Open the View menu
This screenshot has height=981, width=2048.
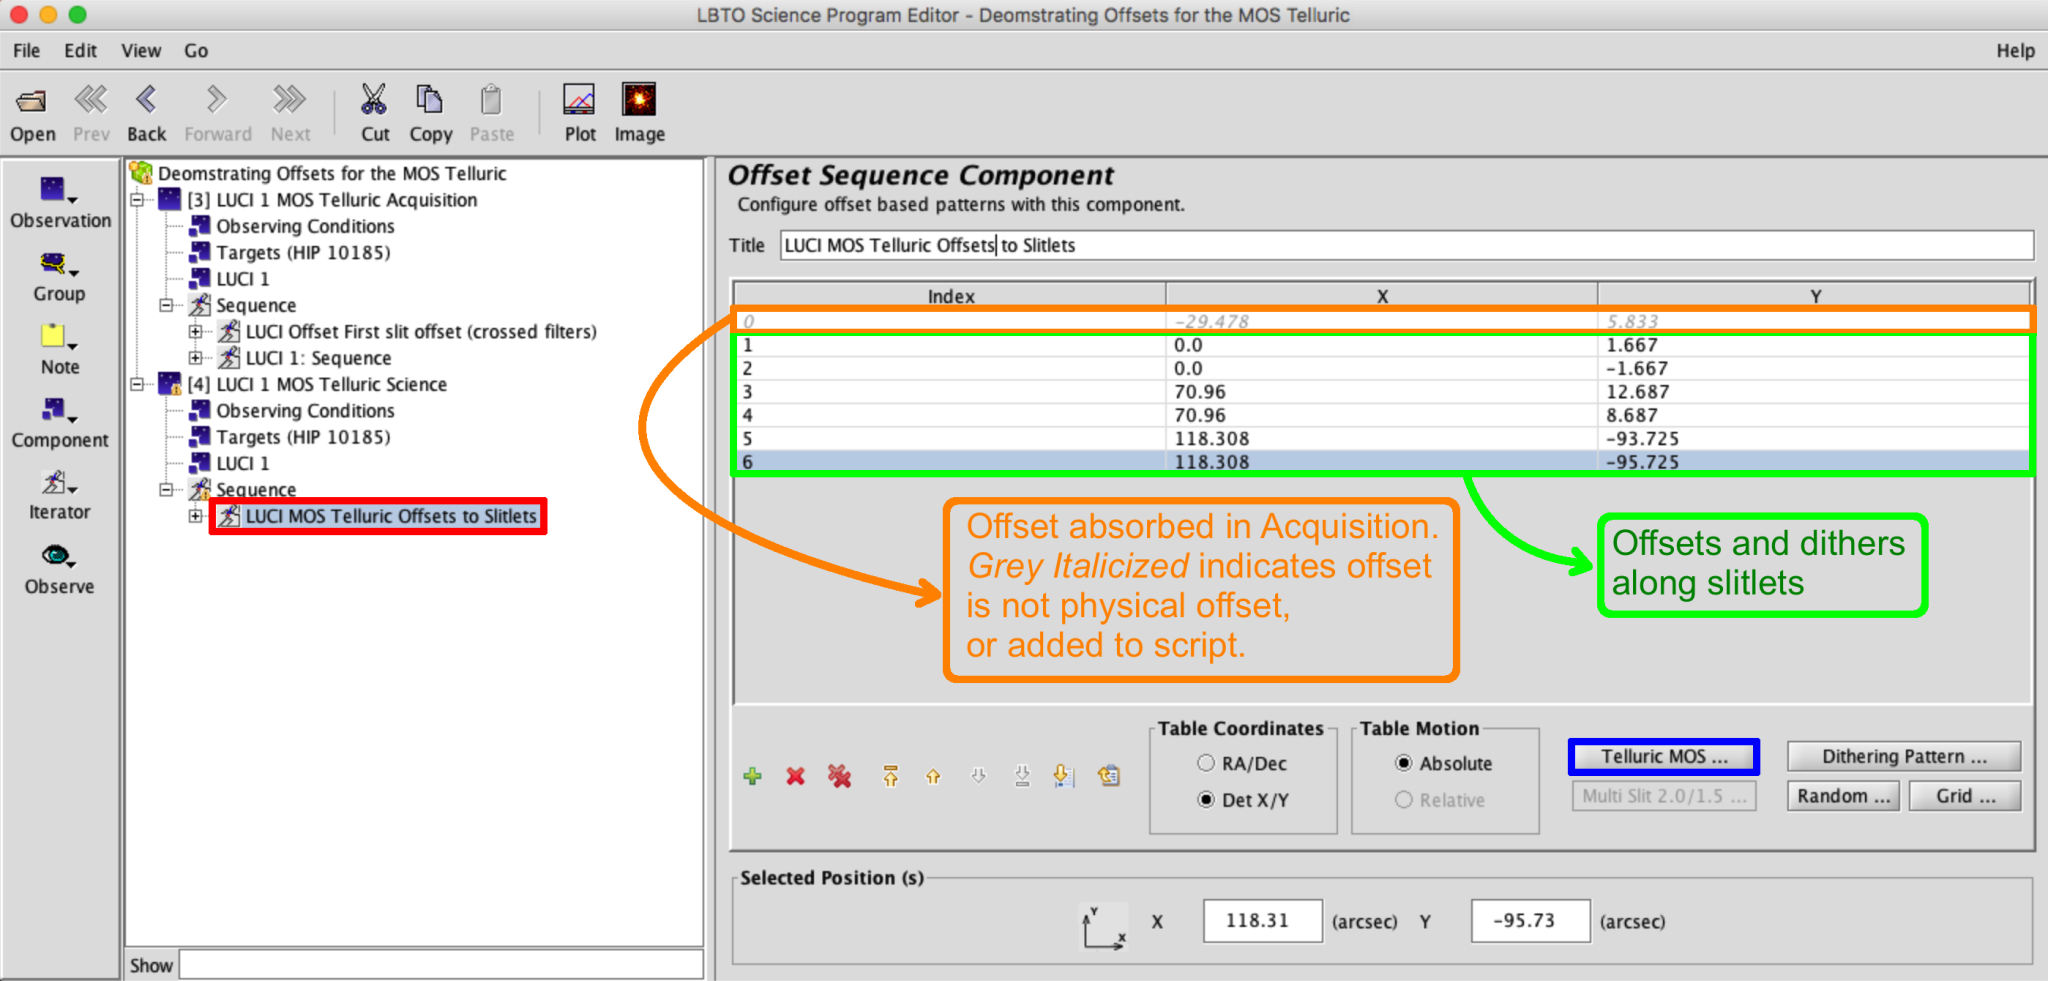pyautogui.click(x=141, y=51)
